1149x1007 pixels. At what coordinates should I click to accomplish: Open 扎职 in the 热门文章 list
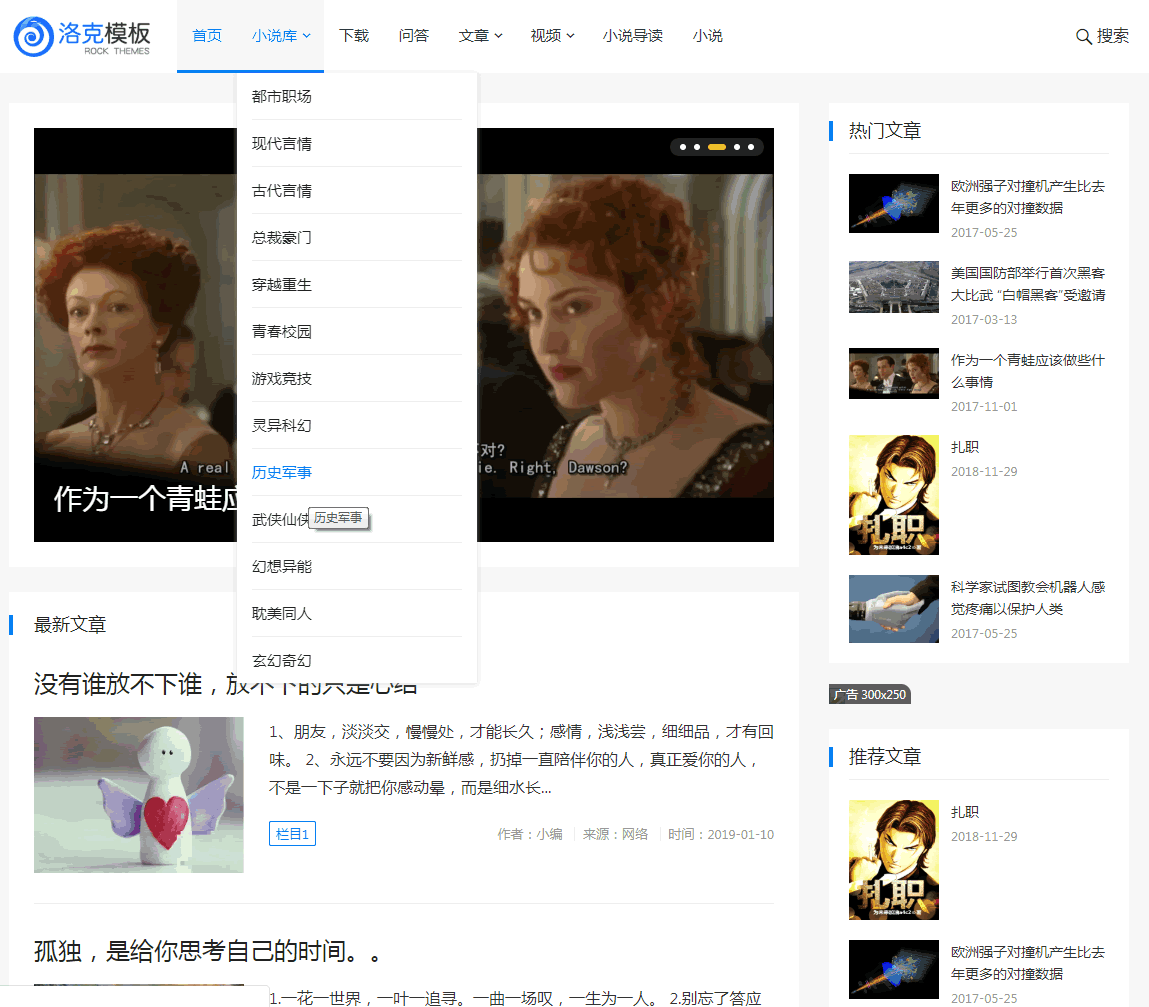coord(964,446)
